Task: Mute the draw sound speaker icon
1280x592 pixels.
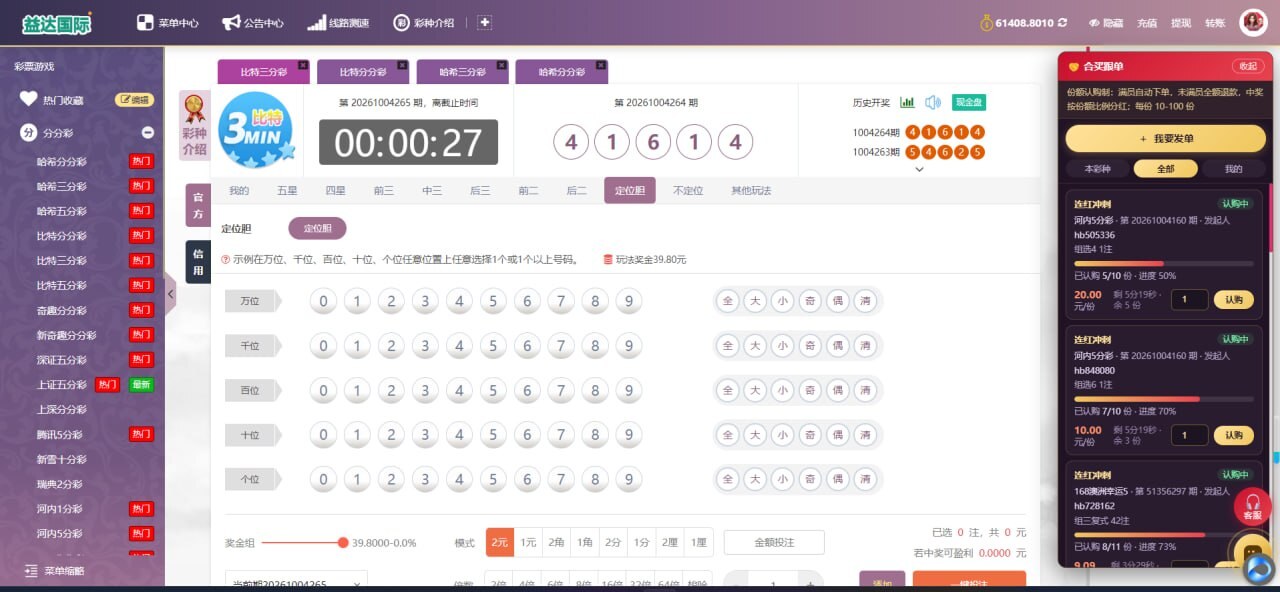Action: click(x=933, y=102)
